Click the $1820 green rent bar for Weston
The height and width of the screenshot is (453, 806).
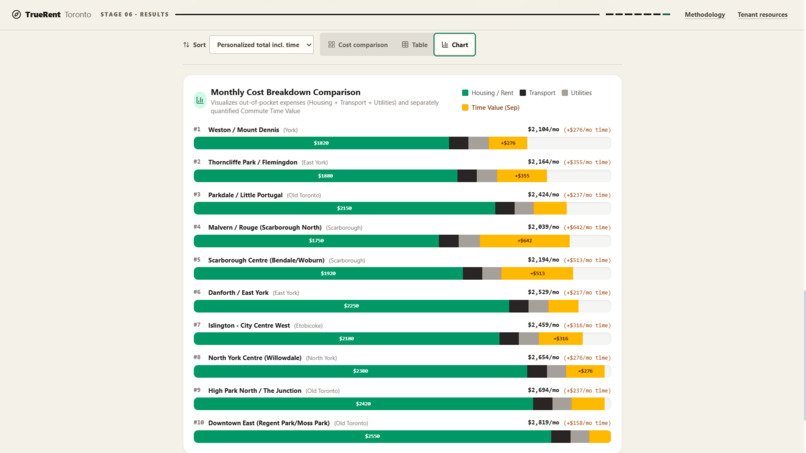click(x=321, y=143)
